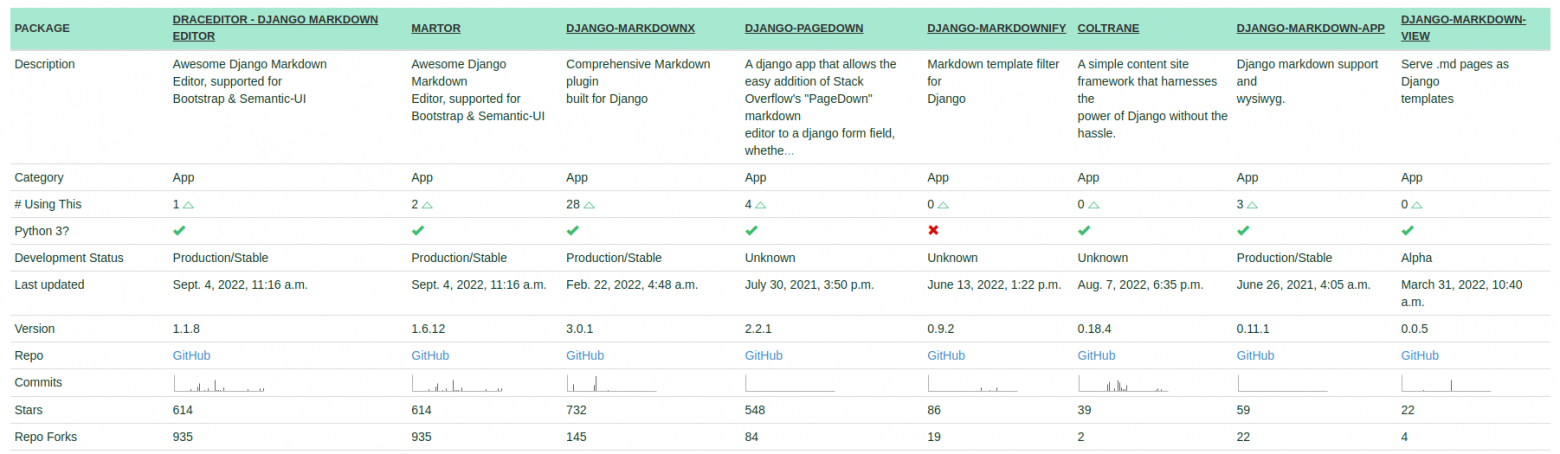Open the Martor package header link
The image size is (1560, 454).
429,28
